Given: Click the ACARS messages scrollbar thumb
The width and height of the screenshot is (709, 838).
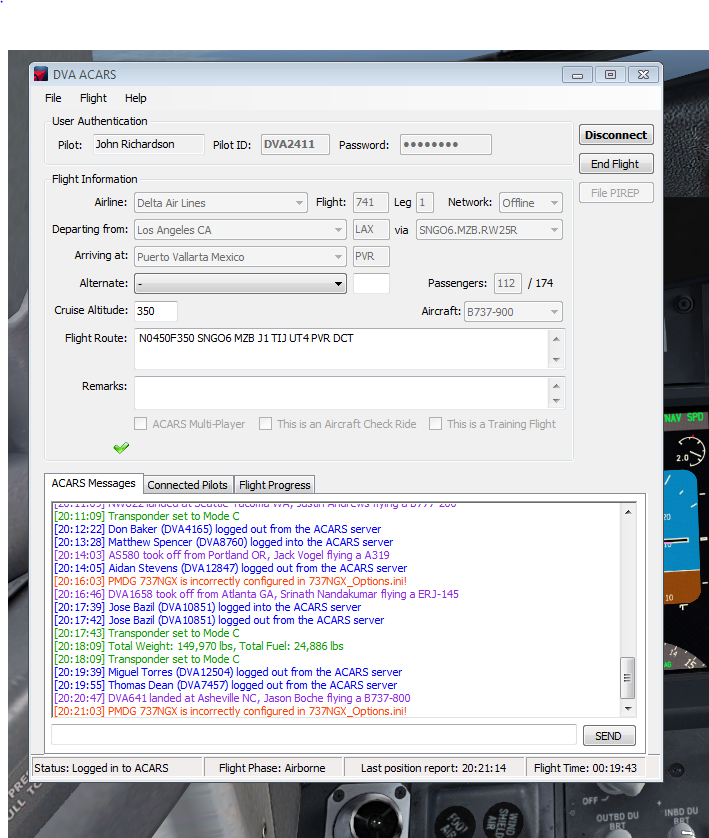Looking at the screenshot, I should [627, 678].
